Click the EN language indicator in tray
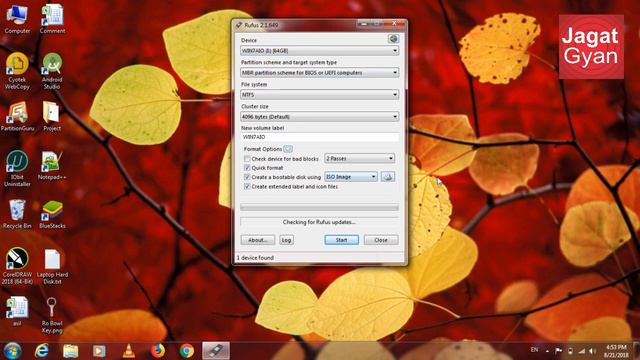The image size is (640, 360). pos(534,350)
